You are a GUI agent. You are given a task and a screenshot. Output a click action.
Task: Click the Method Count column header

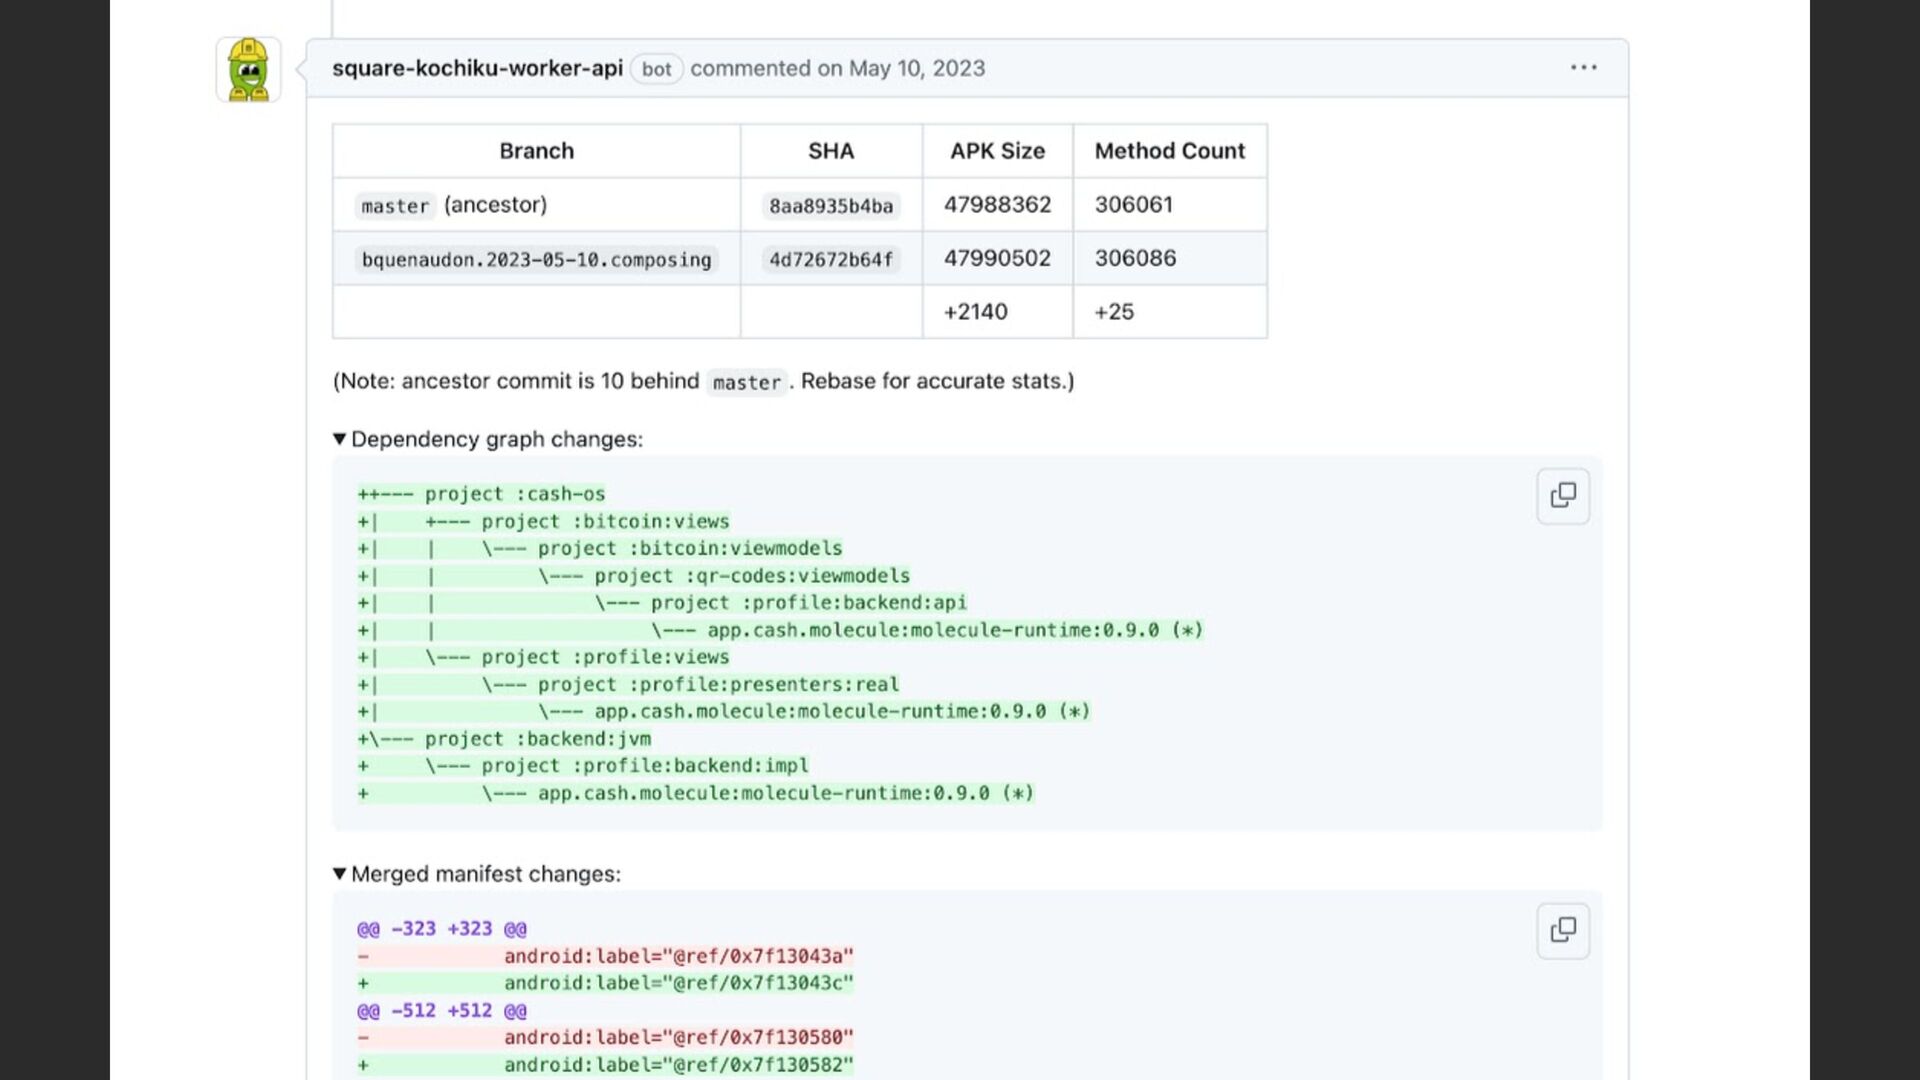point(1169,151)
